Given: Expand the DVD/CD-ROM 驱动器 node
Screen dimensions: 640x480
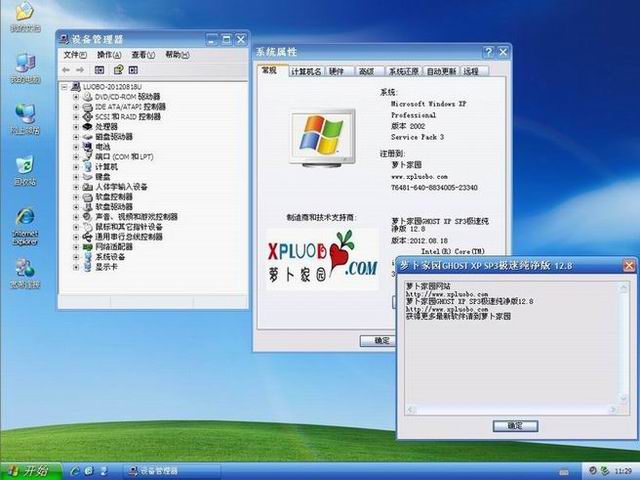Looking at the screenshot, I should (x=76, y=96).
